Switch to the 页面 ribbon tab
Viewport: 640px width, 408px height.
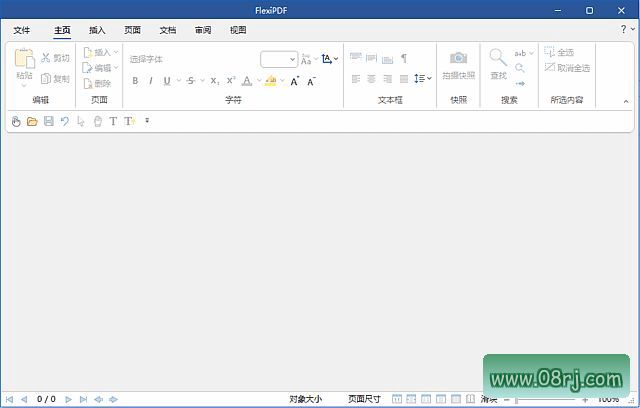click(x=132, y=30)
